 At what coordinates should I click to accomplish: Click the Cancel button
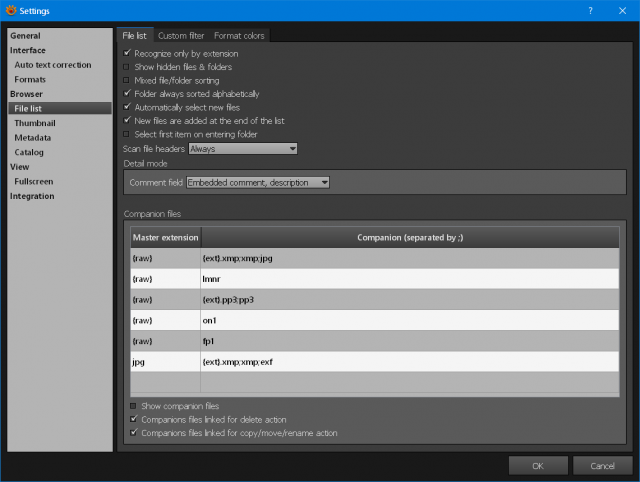(x=602, y=466)
